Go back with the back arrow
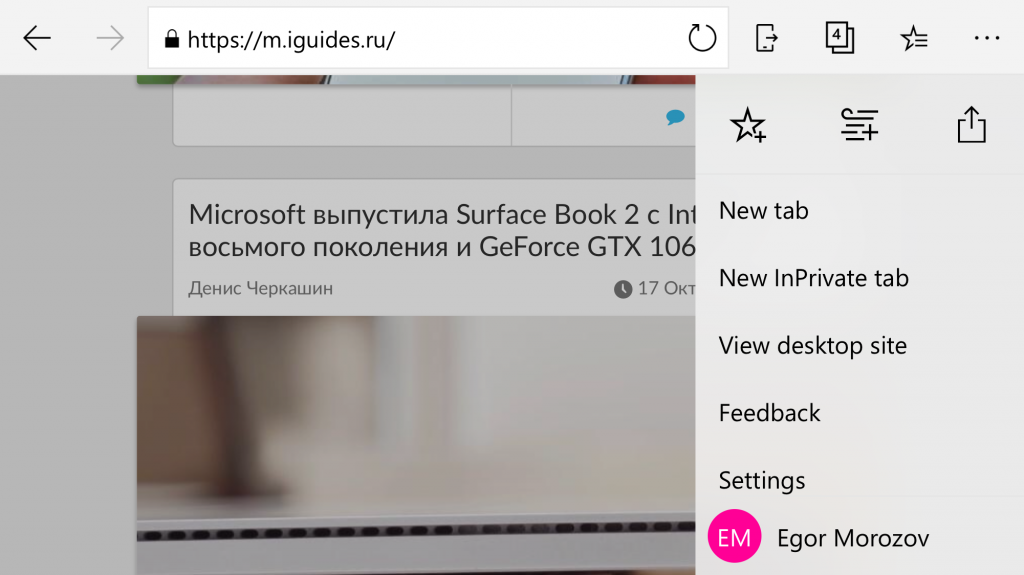Viewport: 1024px width, 575px height. click(x=37, y=39)
